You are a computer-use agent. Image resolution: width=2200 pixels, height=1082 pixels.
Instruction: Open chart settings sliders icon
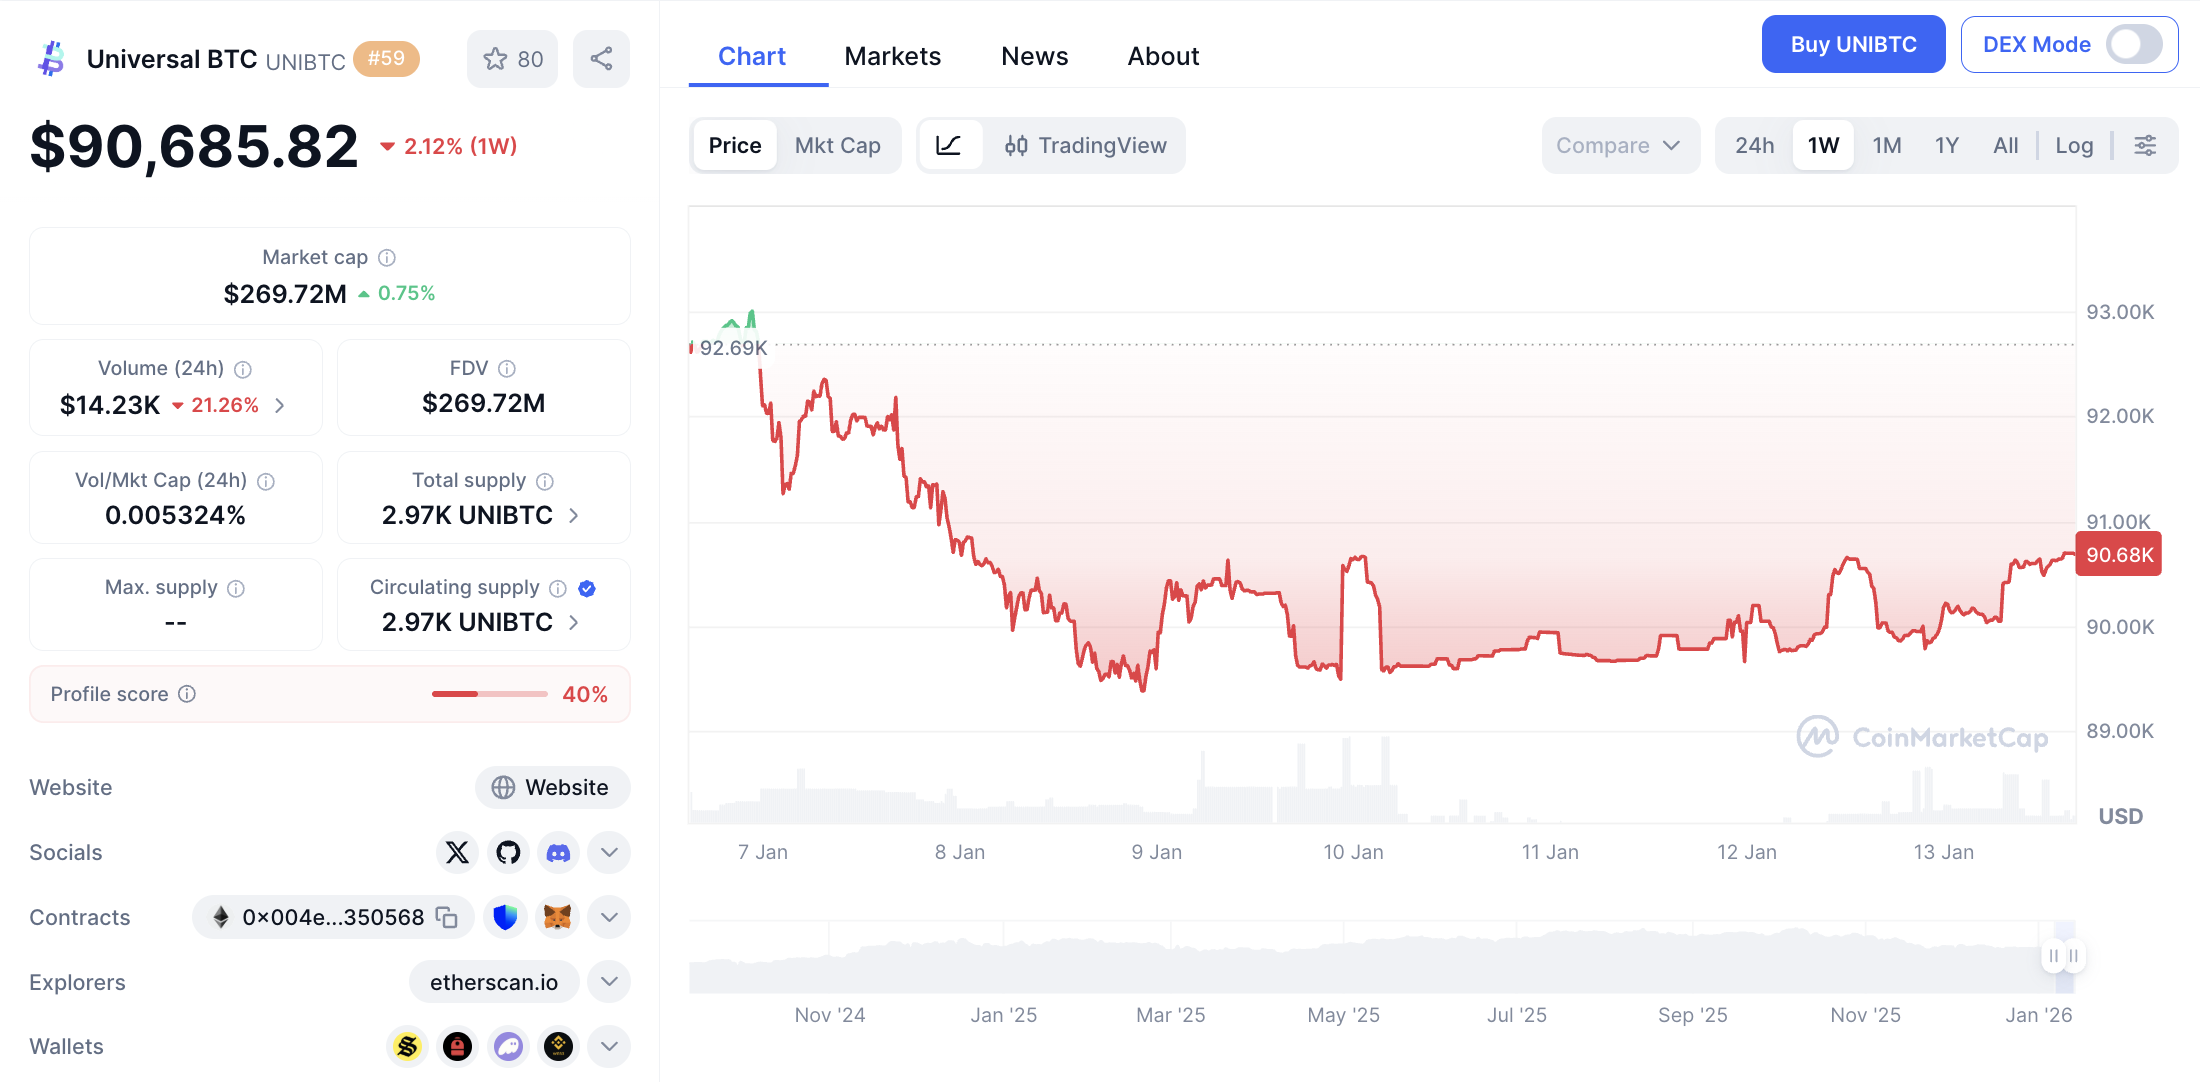tap(2145, 146)
